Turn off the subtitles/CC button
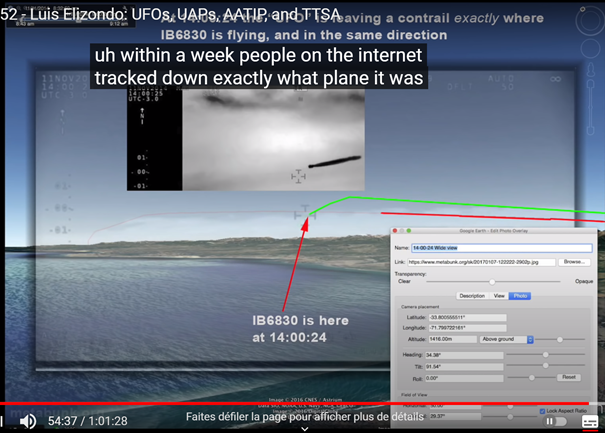 tap(590, 421)
